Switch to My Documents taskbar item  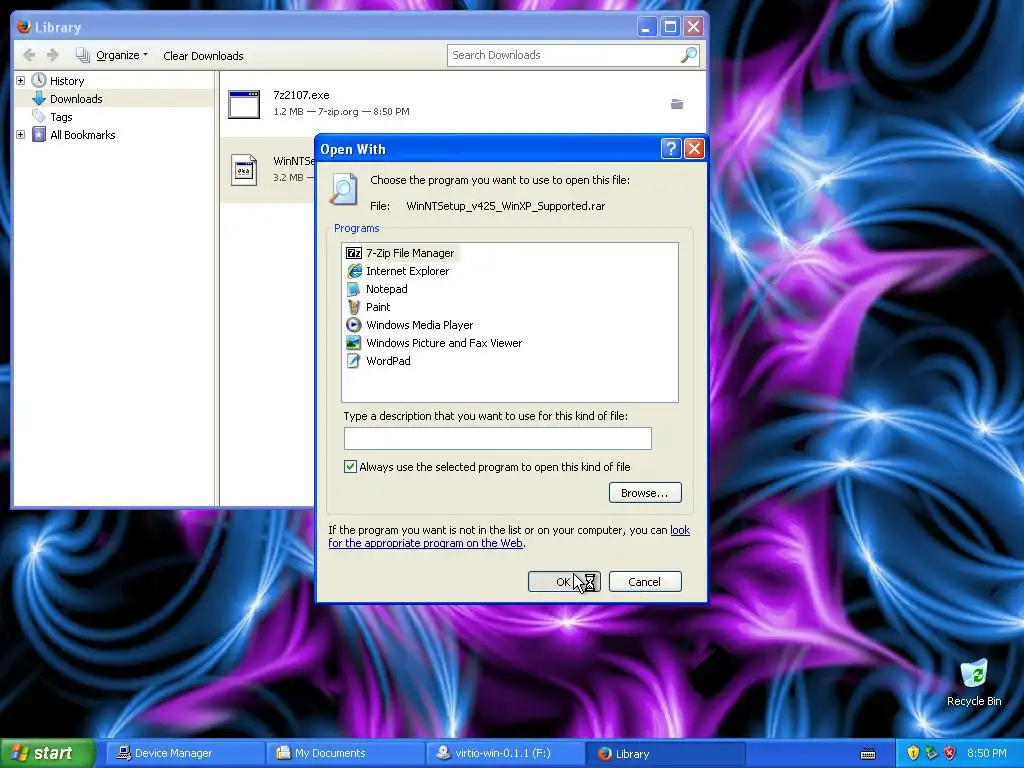tap(344, 753)
